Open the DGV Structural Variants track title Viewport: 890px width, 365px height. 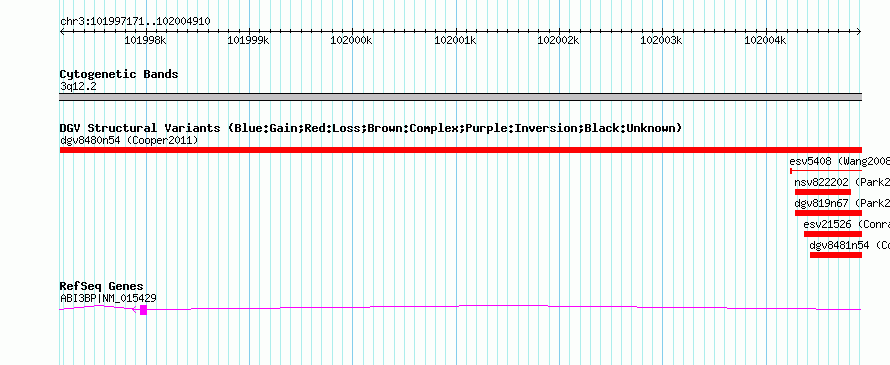click(371, 128)
